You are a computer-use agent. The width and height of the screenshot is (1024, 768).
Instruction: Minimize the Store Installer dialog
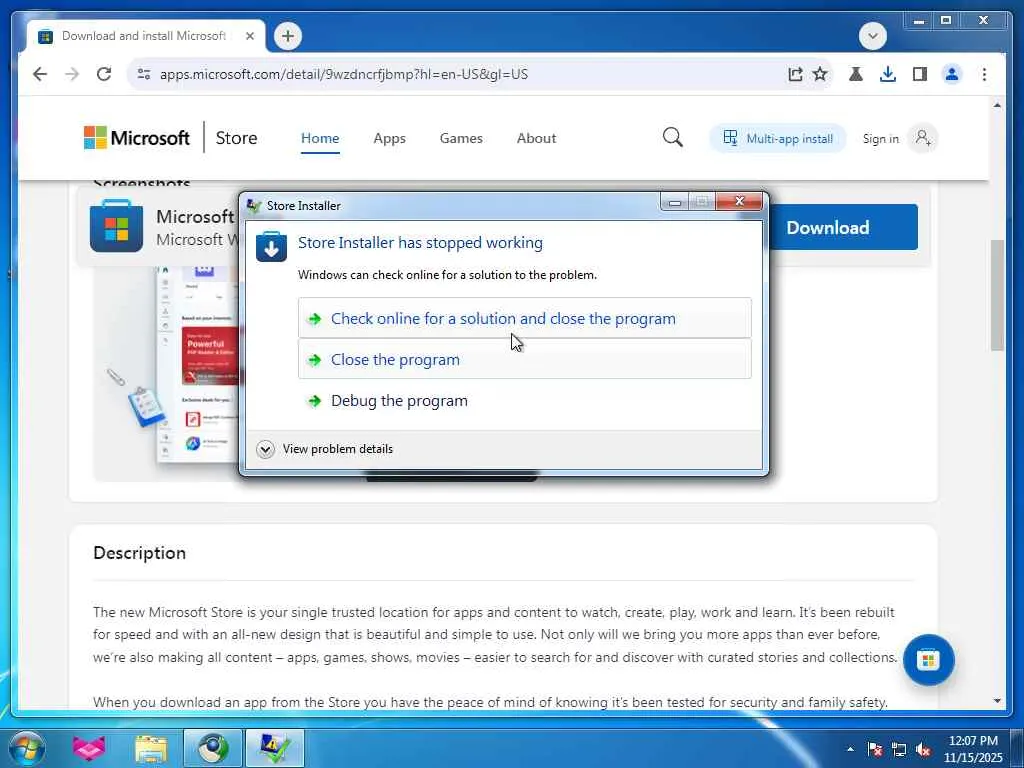point(675,202)
